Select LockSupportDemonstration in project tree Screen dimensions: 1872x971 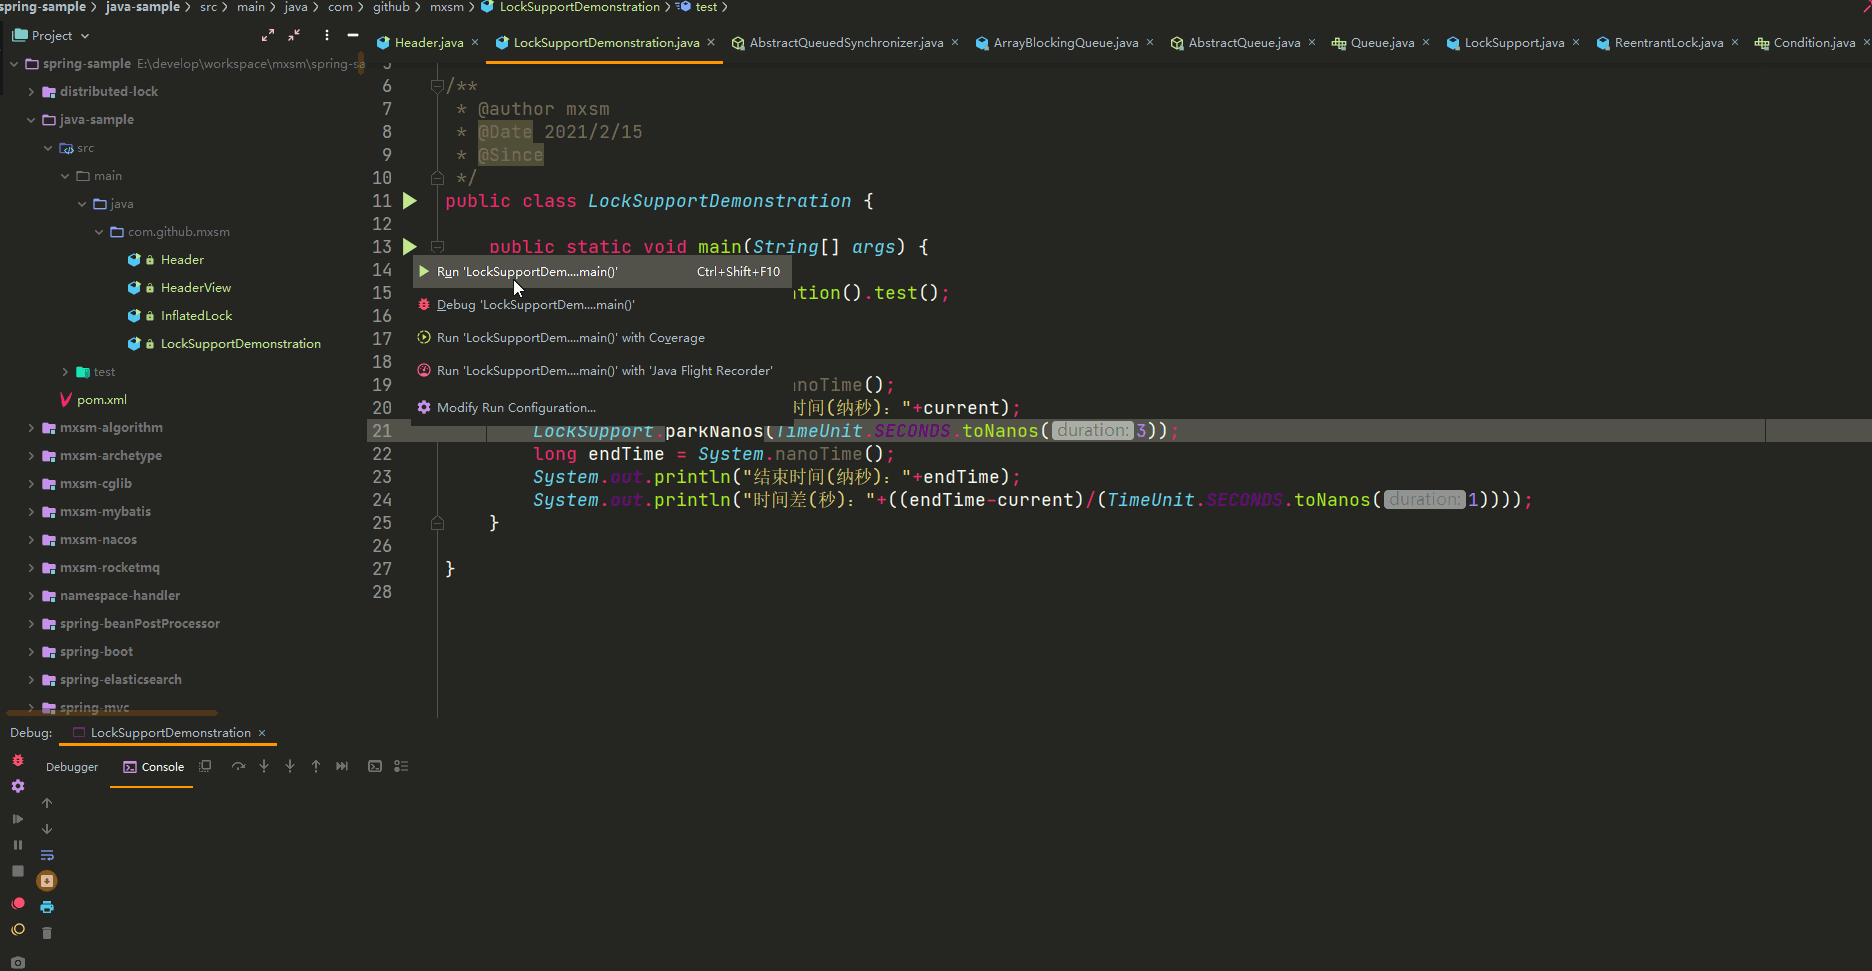[241, 343]
